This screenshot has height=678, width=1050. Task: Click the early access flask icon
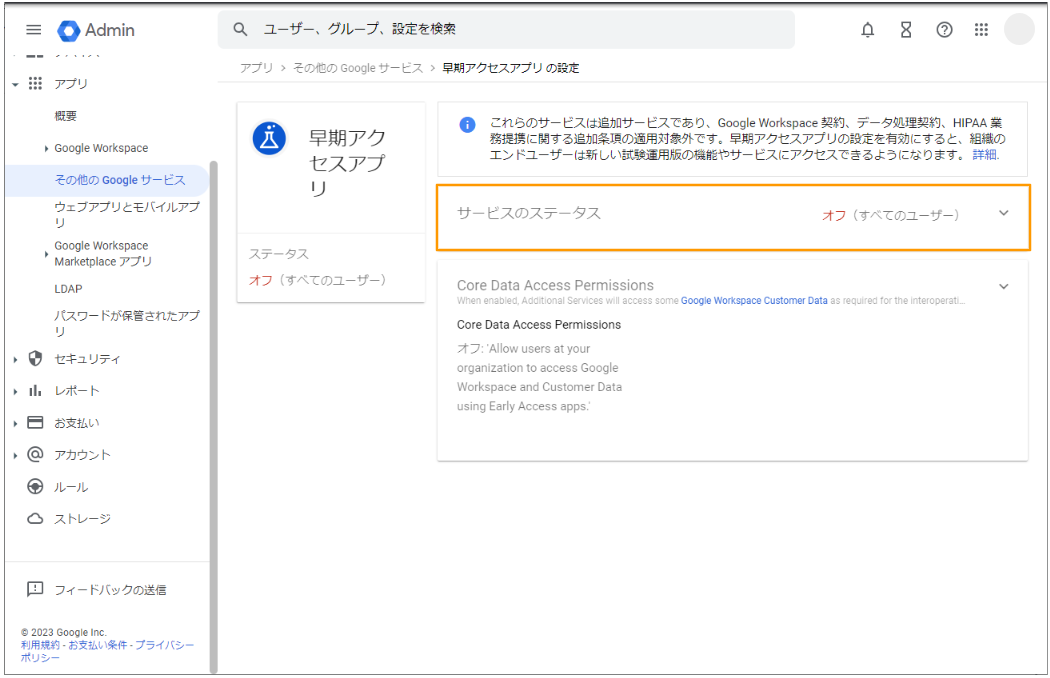click(x=269, y=139)
